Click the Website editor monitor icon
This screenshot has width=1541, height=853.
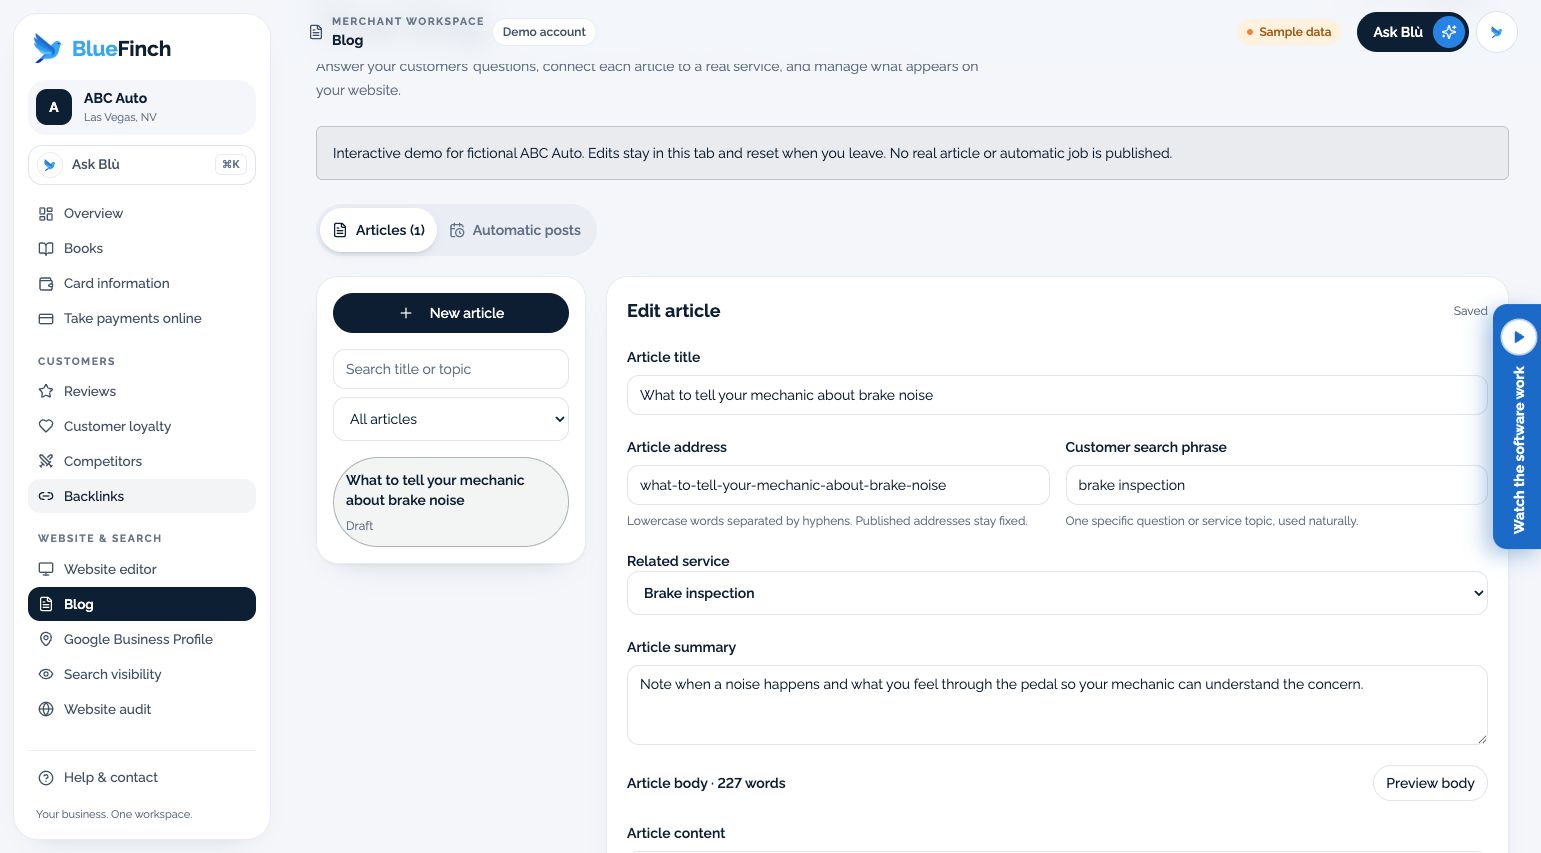[46, 569]
